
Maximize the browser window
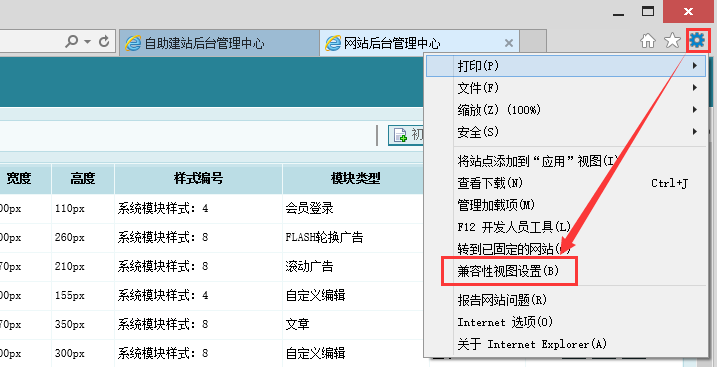tap(647, 11)
